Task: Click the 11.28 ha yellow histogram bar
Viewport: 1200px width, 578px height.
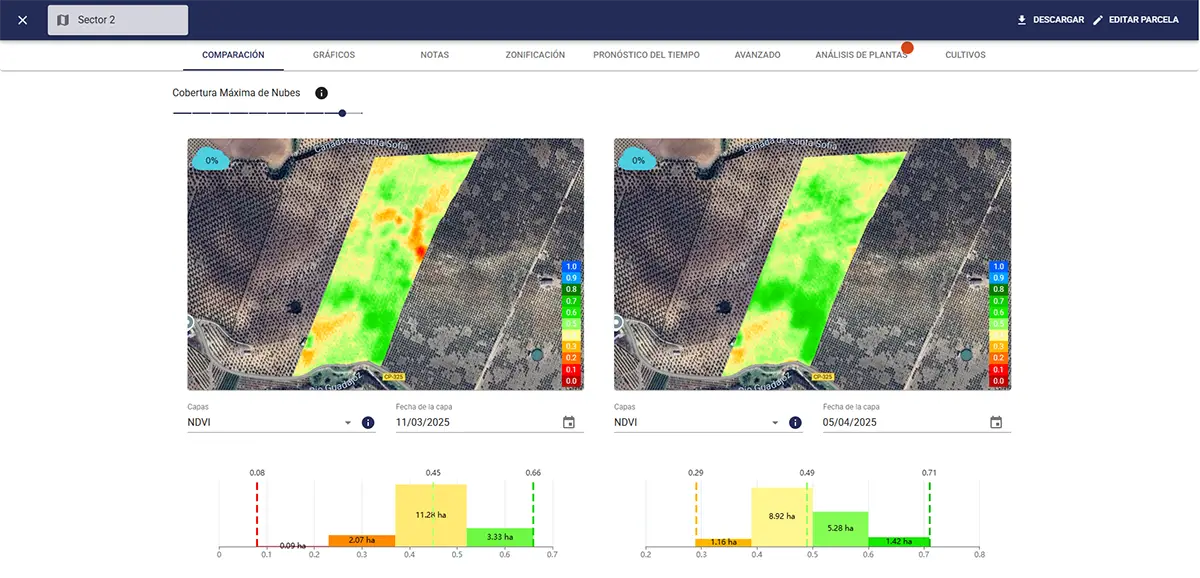Action: pos(431,515)
